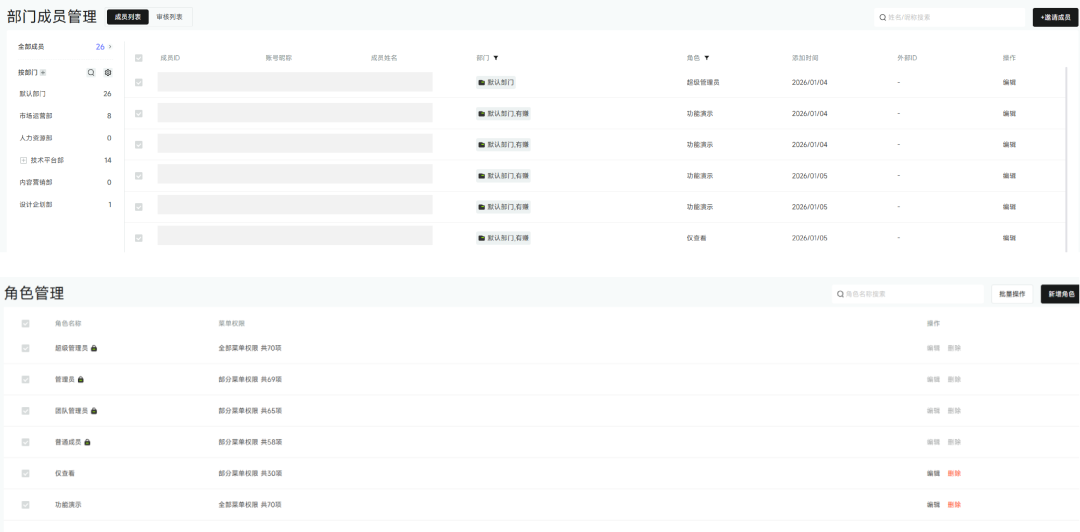This screenshot has height=532, width=1080.
Task: Click the small add icon beside 按部门
Action: tap(43, 72)
